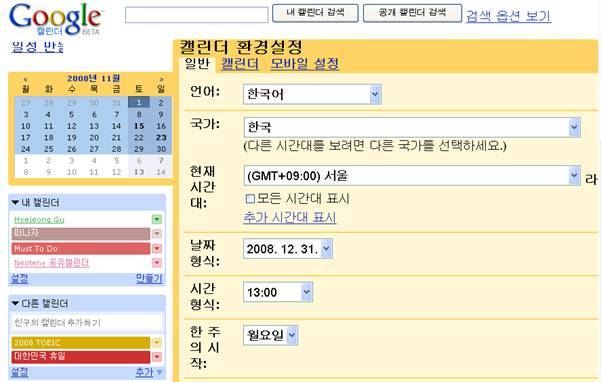
Task: Click 설정 link under 다른 캘린더
Action: click(20, 372)
